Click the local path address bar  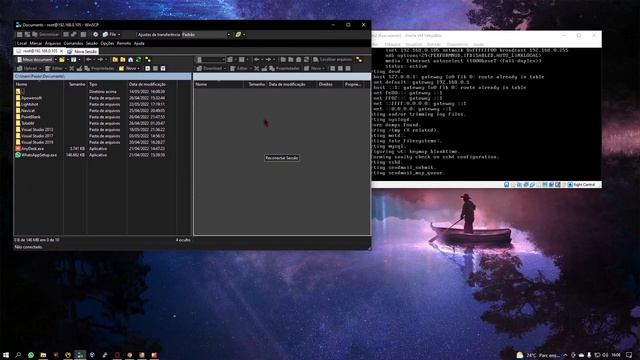click(x=102, y=76)
